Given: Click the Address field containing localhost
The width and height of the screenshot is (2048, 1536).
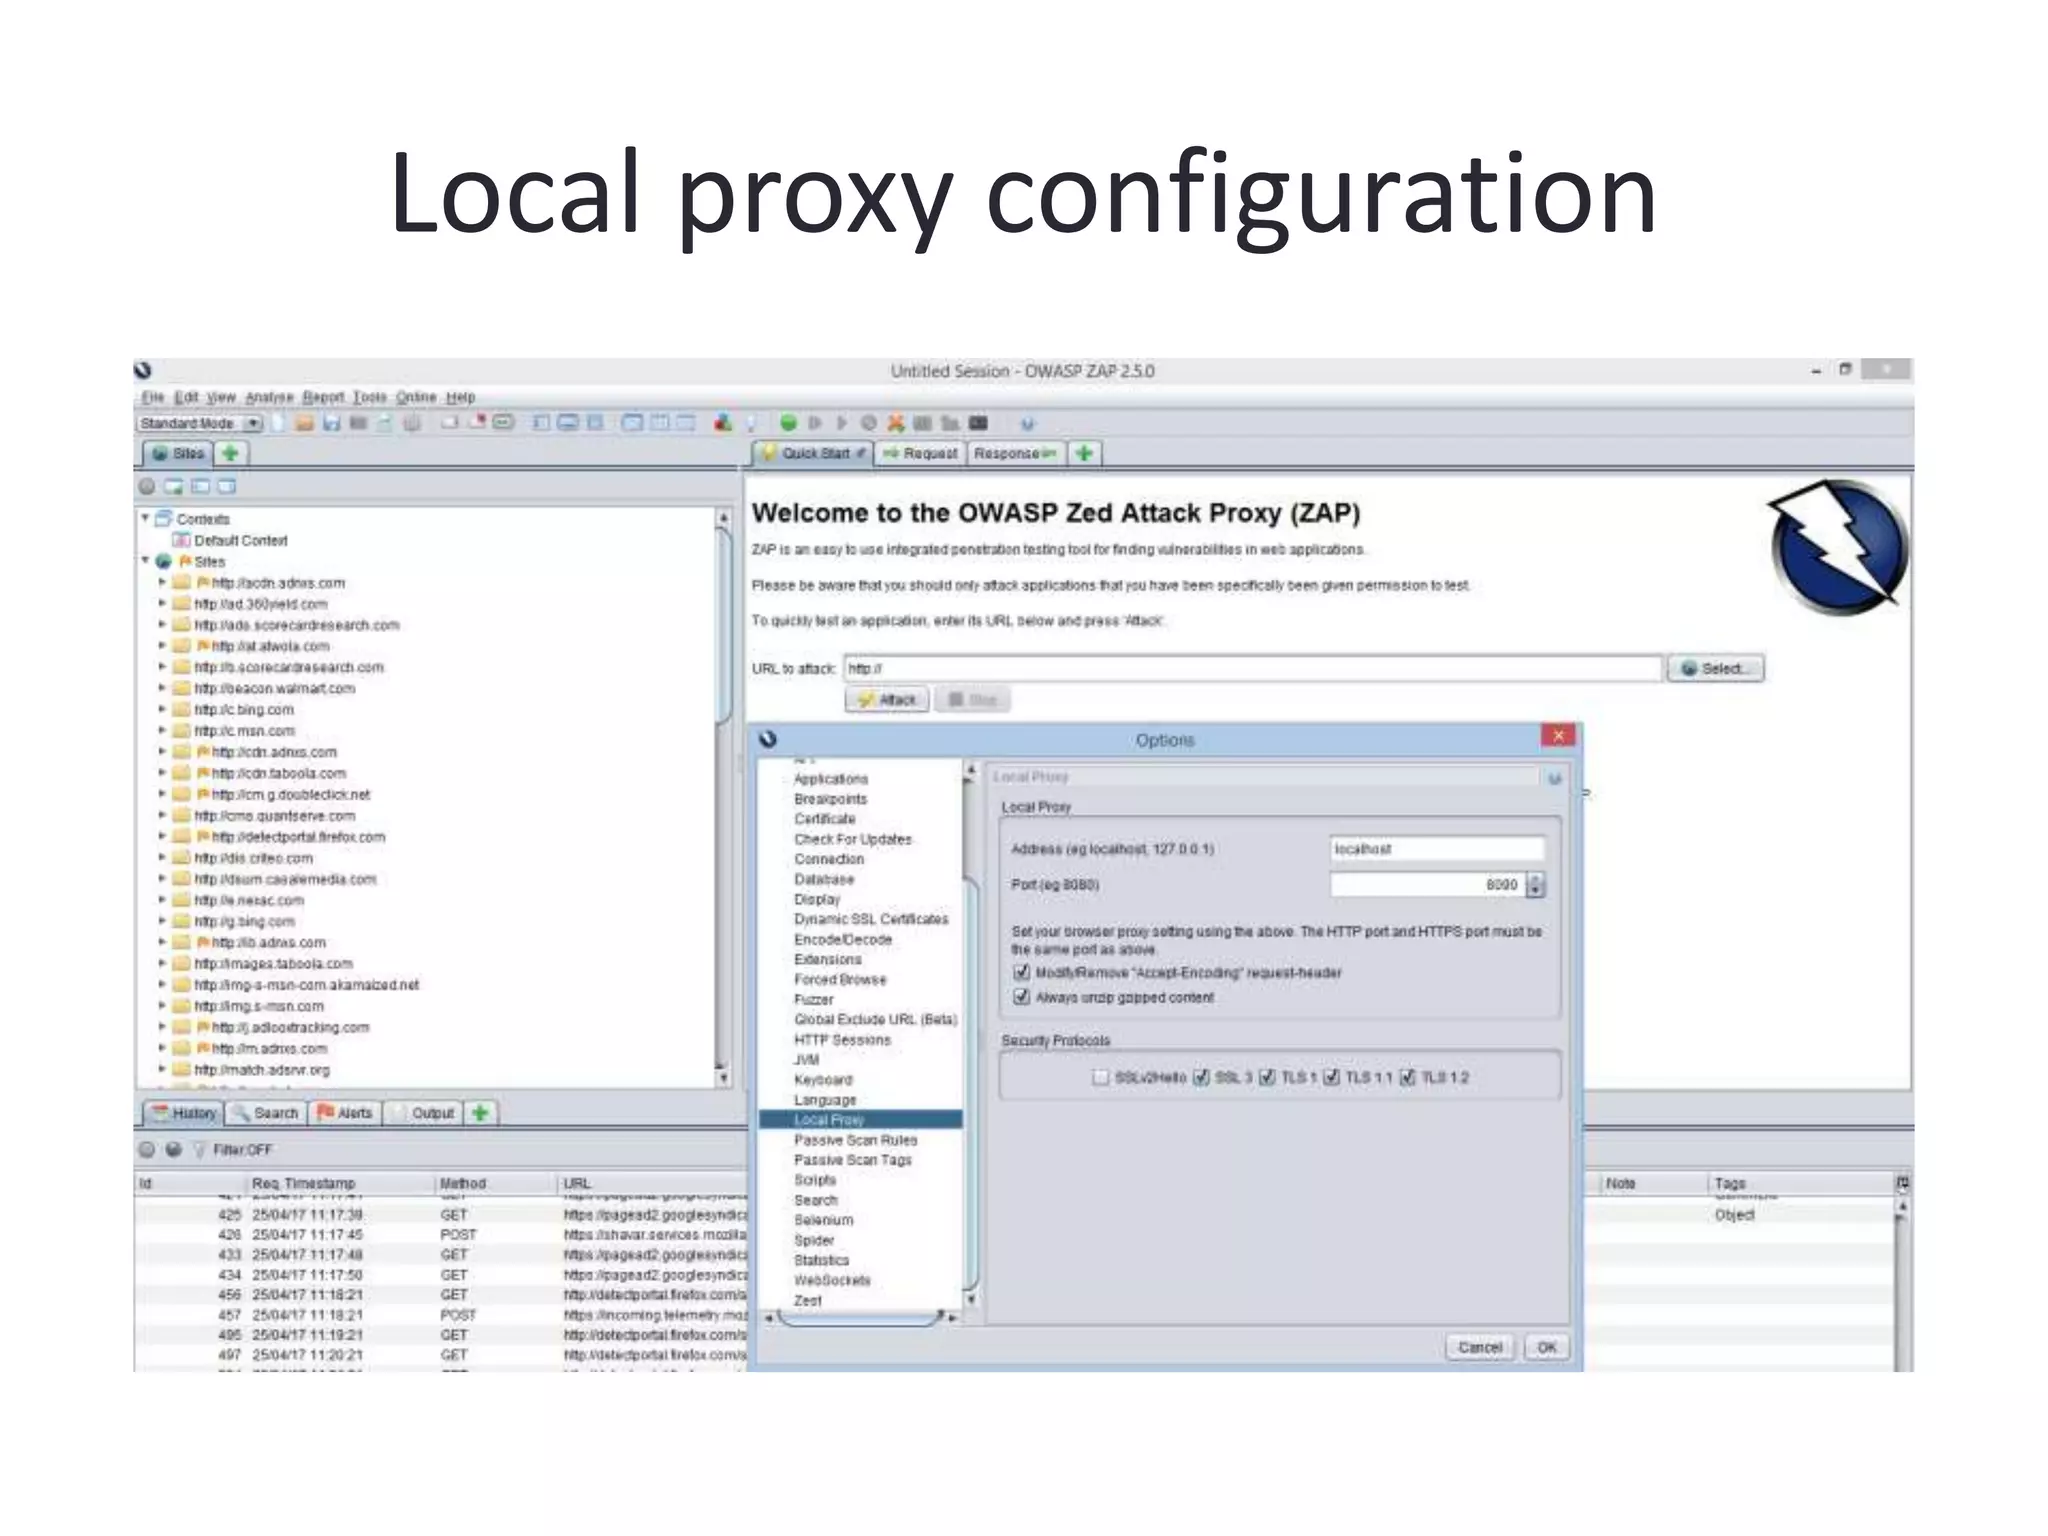Looking at the screenshot, I should (x=1437, y=849).
